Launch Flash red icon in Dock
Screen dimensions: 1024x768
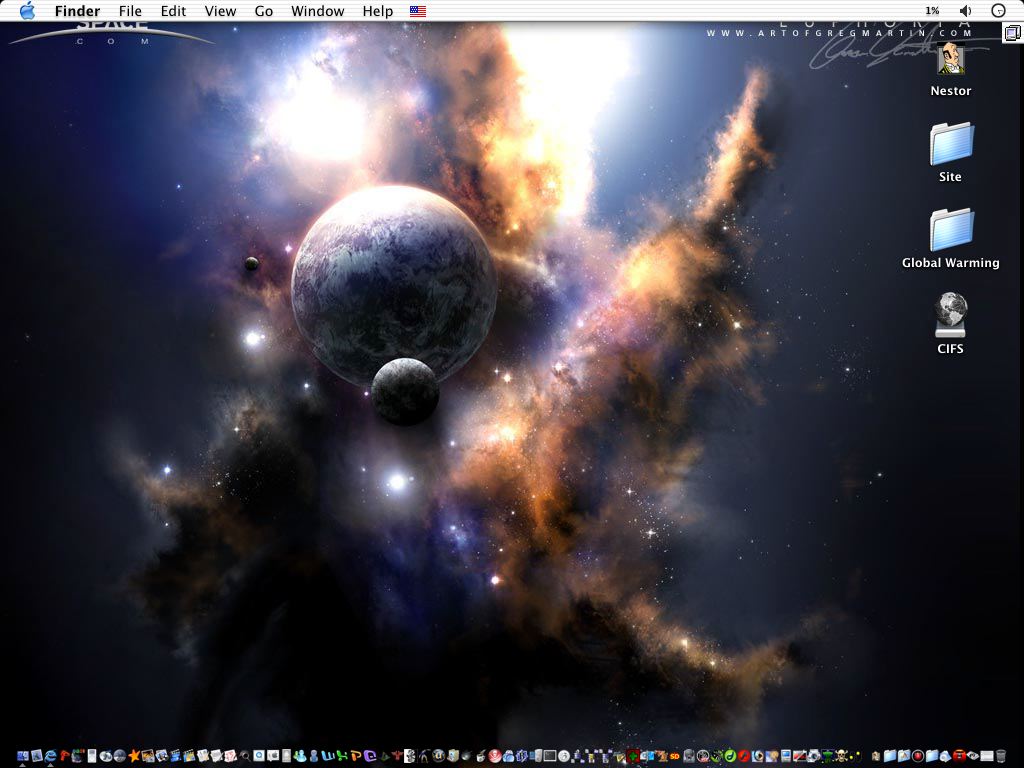(744, 756)
